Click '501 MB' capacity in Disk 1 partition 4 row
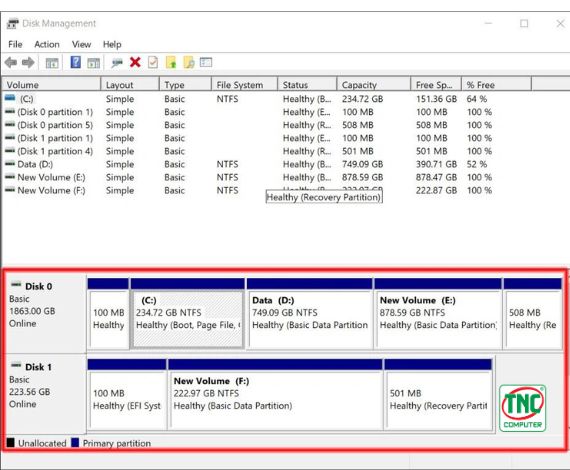The image size is (570, 470). [x=358, y=151]
